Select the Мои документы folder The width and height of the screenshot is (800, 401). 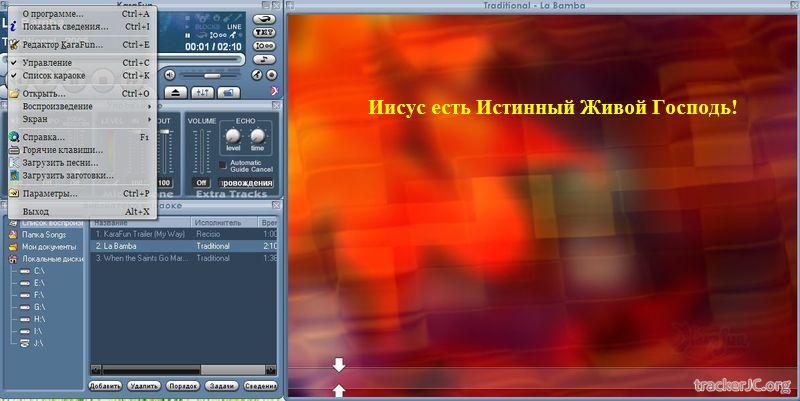[48, 246]
